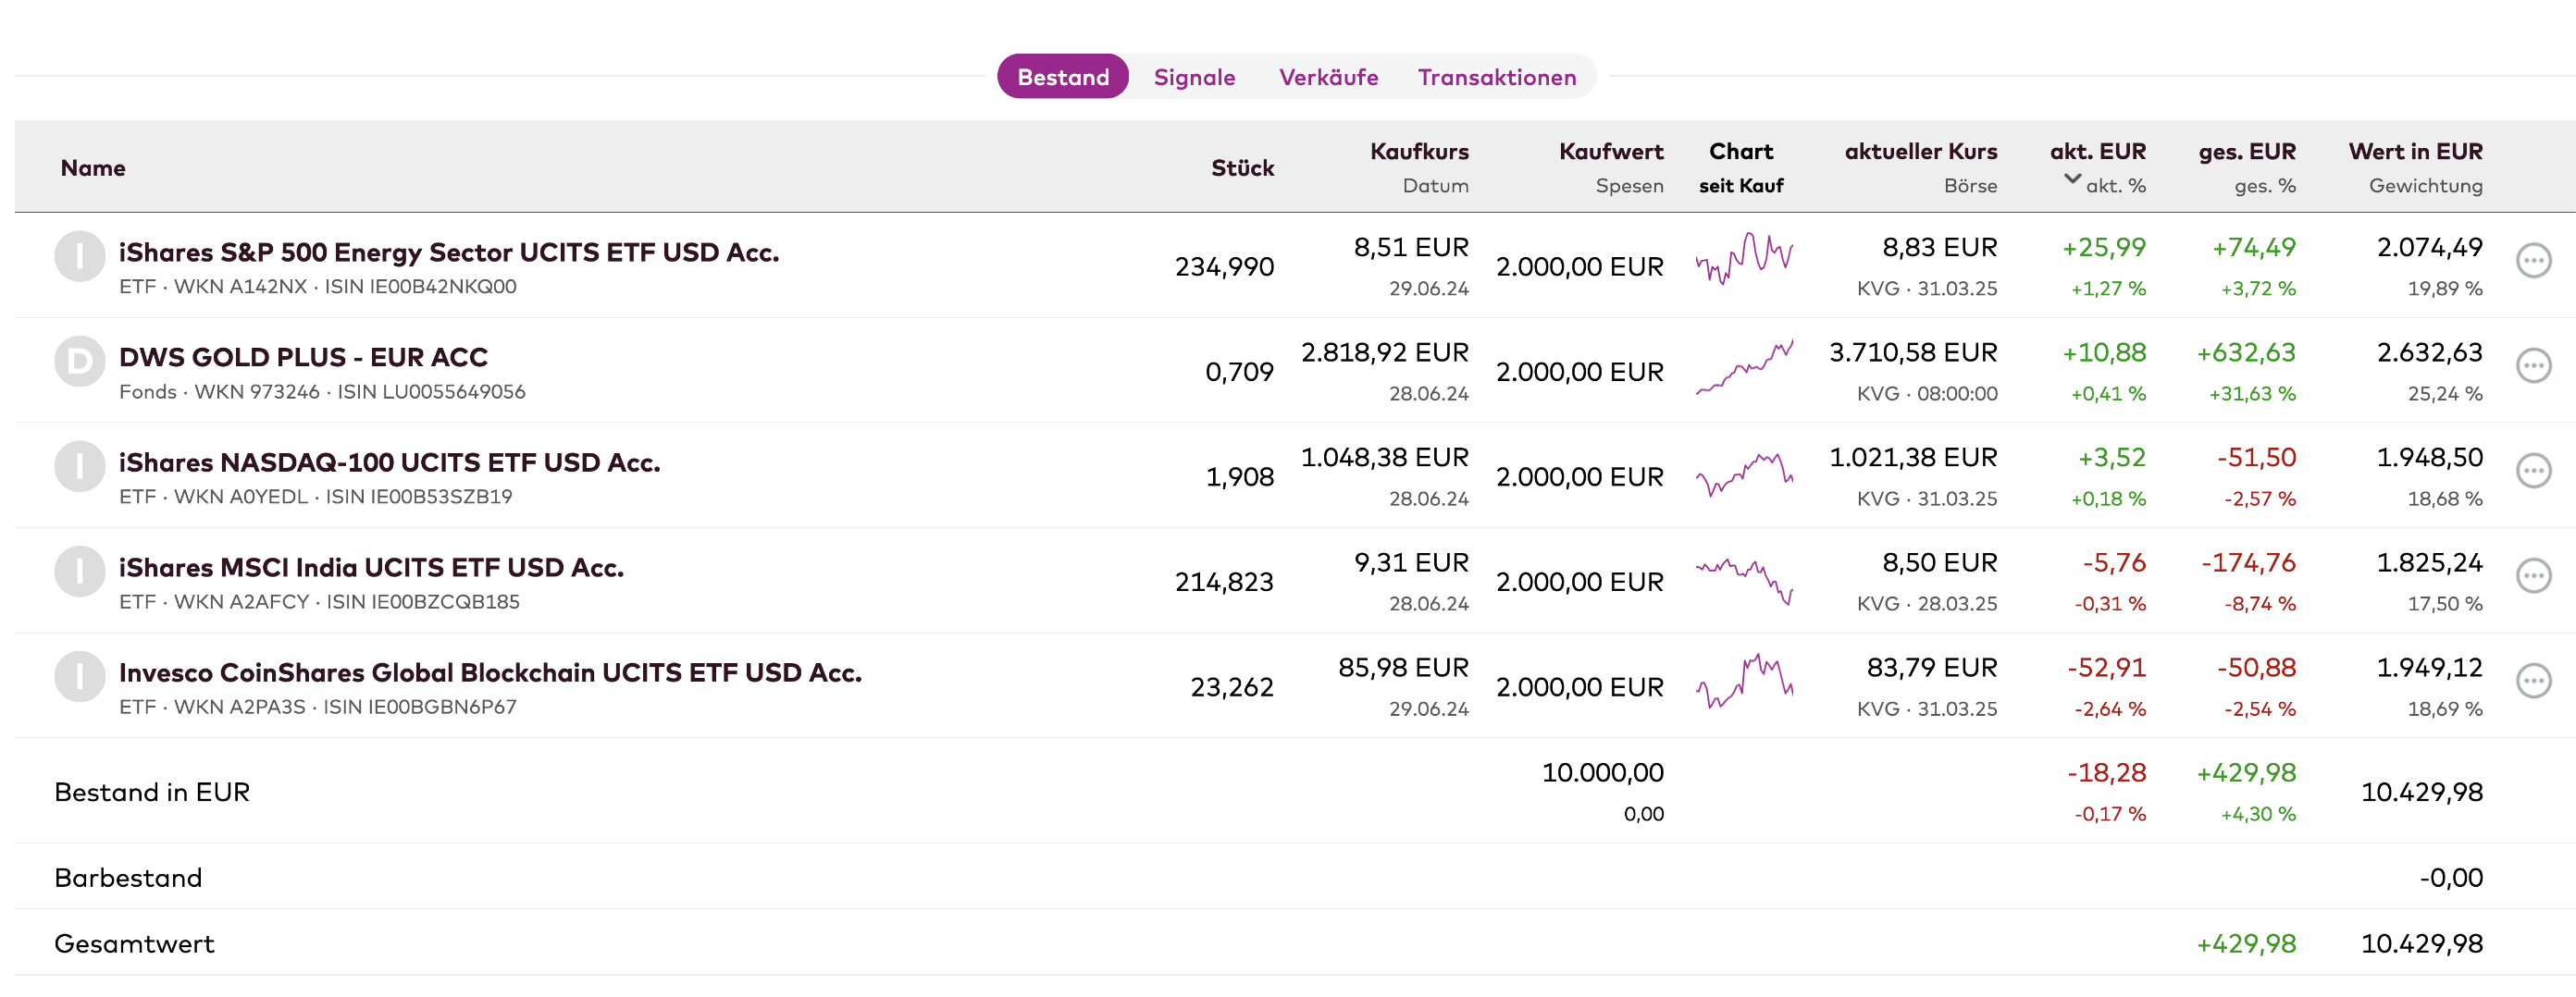2576x997 pixels.
Task: Open options menu for iShares NASDAQ-100 row
Action: pos(2533,472)
